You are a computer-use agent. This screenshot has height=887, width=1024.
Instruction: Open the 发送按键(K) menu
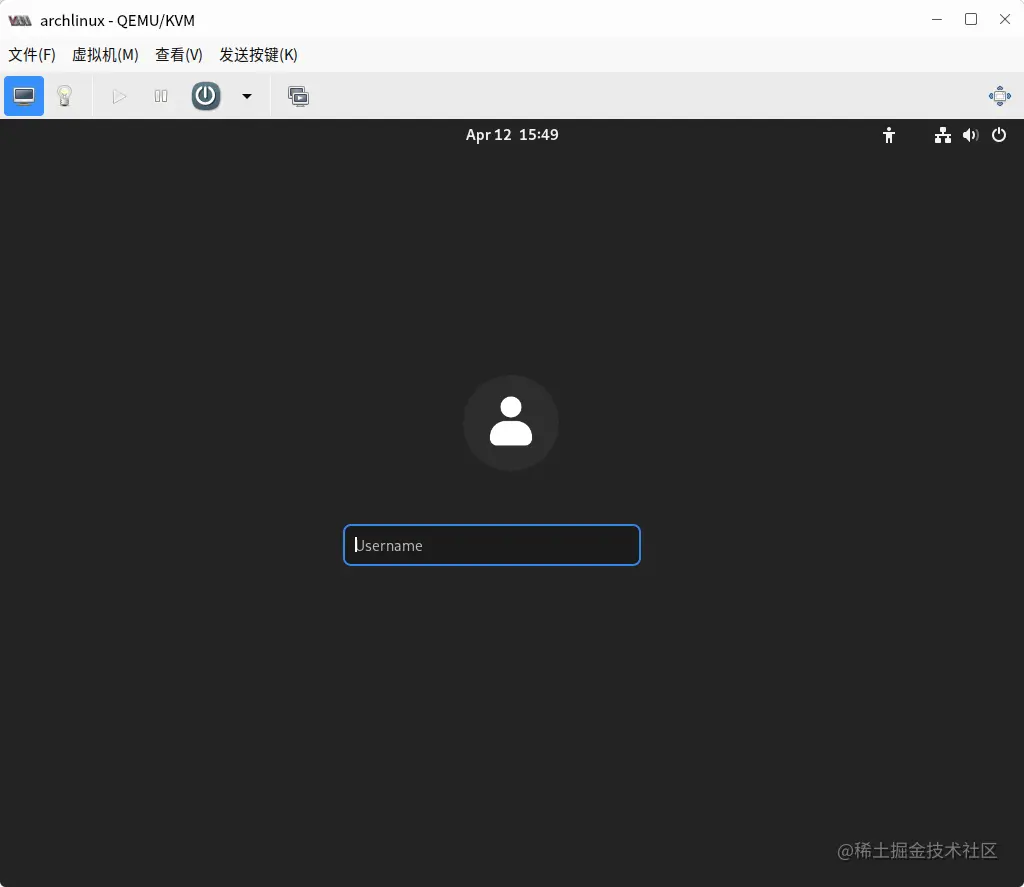tap(257, 55)
